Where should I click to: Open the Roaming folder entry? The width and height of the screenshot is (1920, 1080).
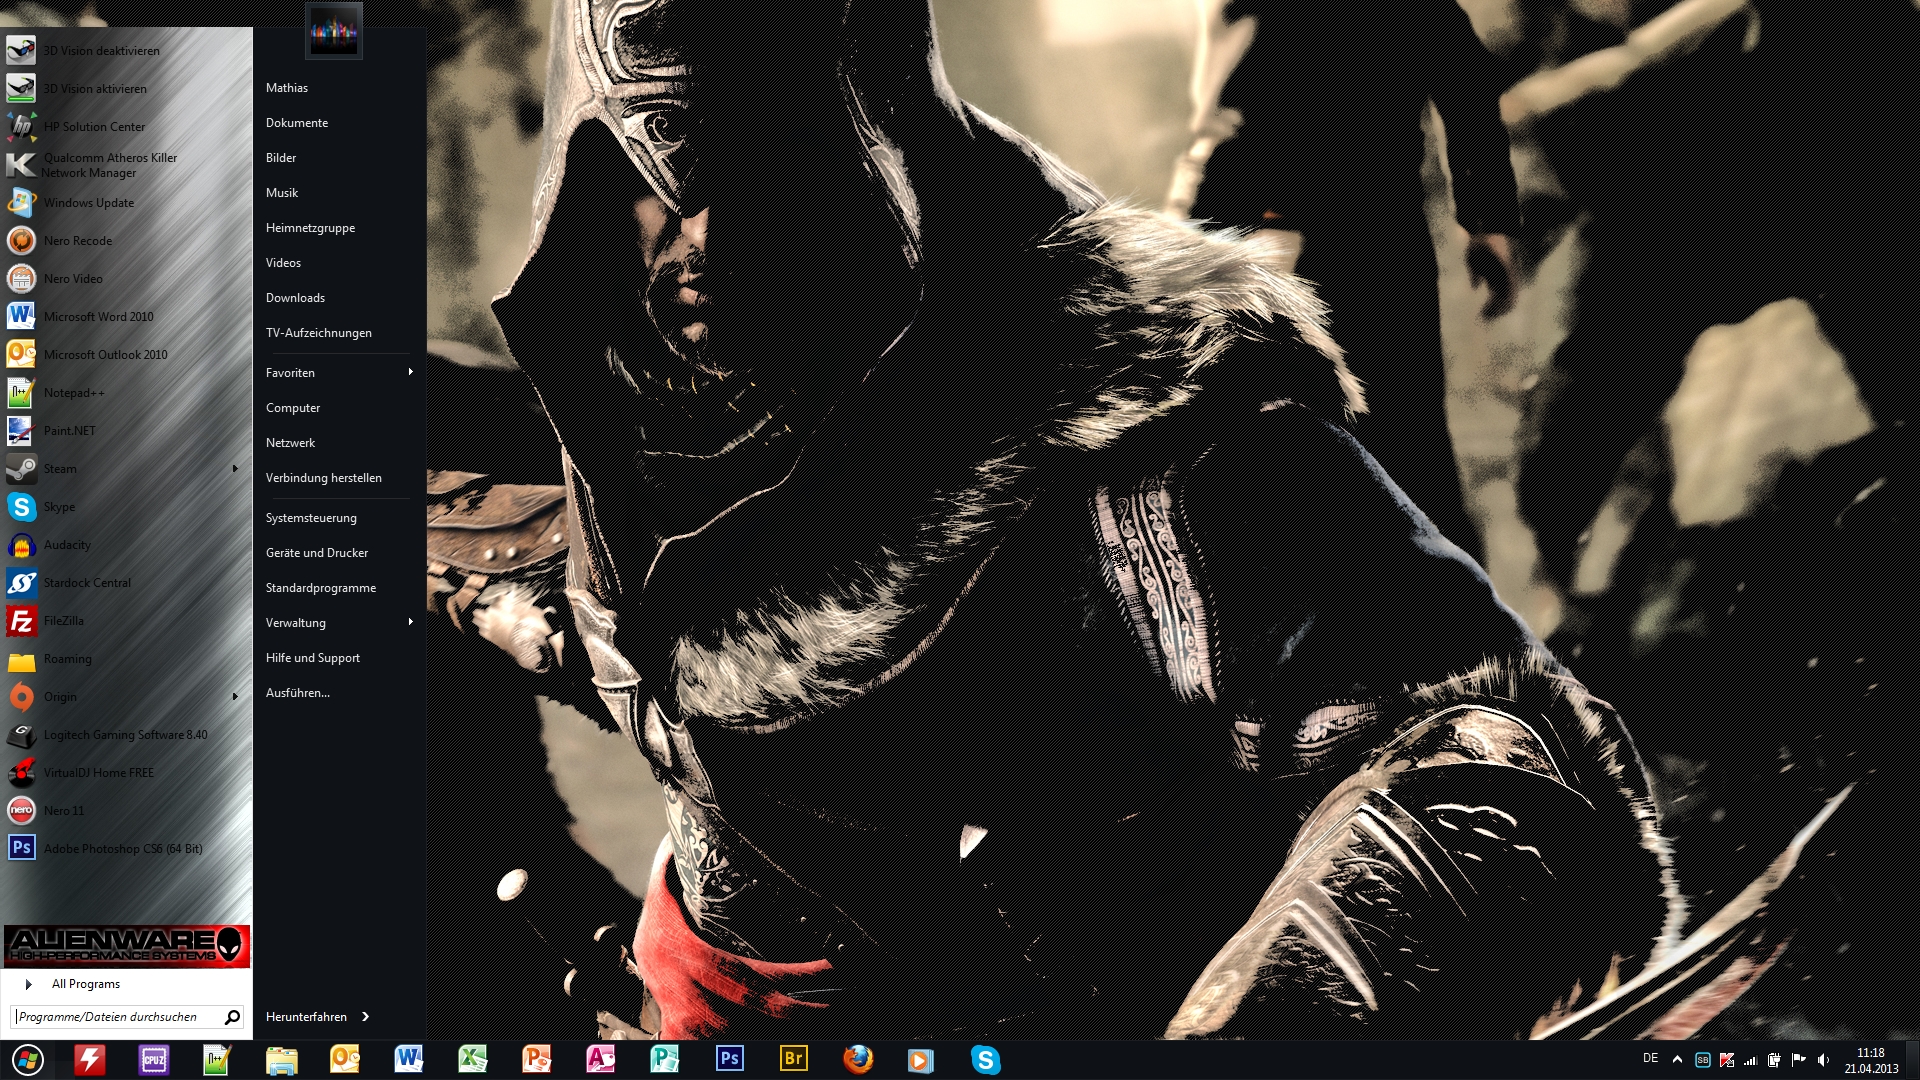point(125,658)
